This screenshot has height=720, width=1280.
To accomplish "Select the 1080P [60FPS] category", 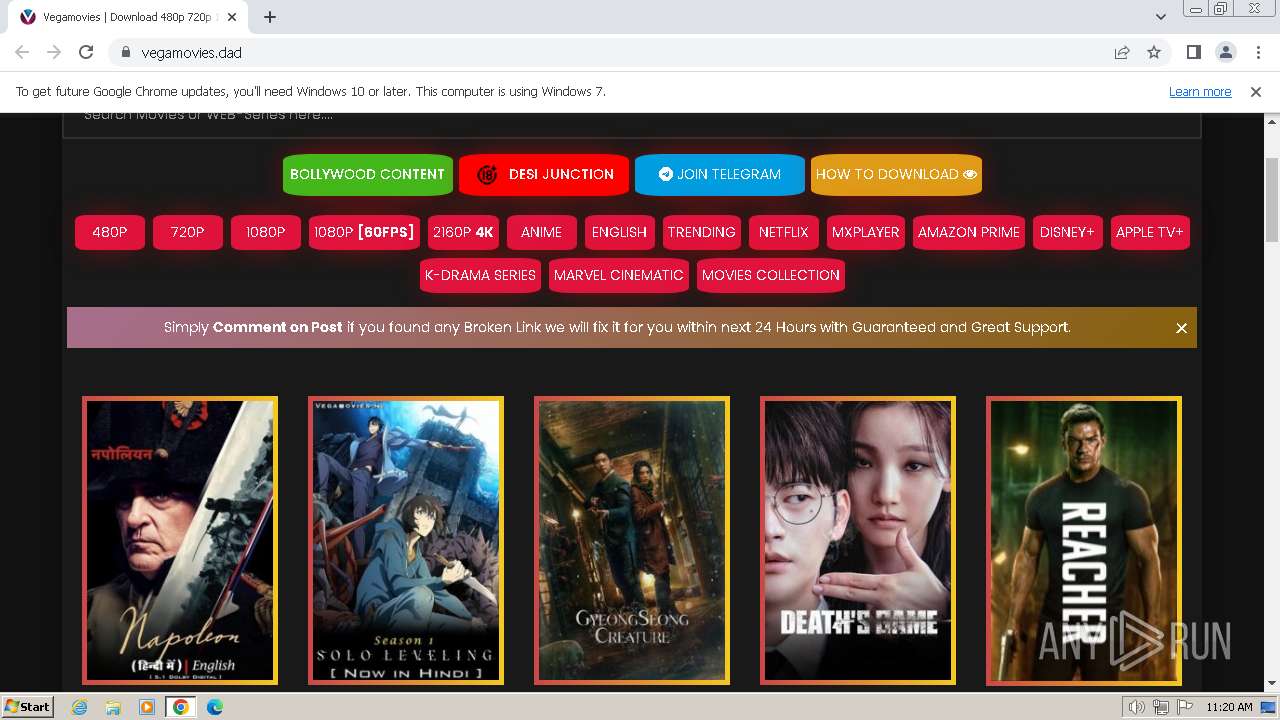I will click(x=364, y=232).
